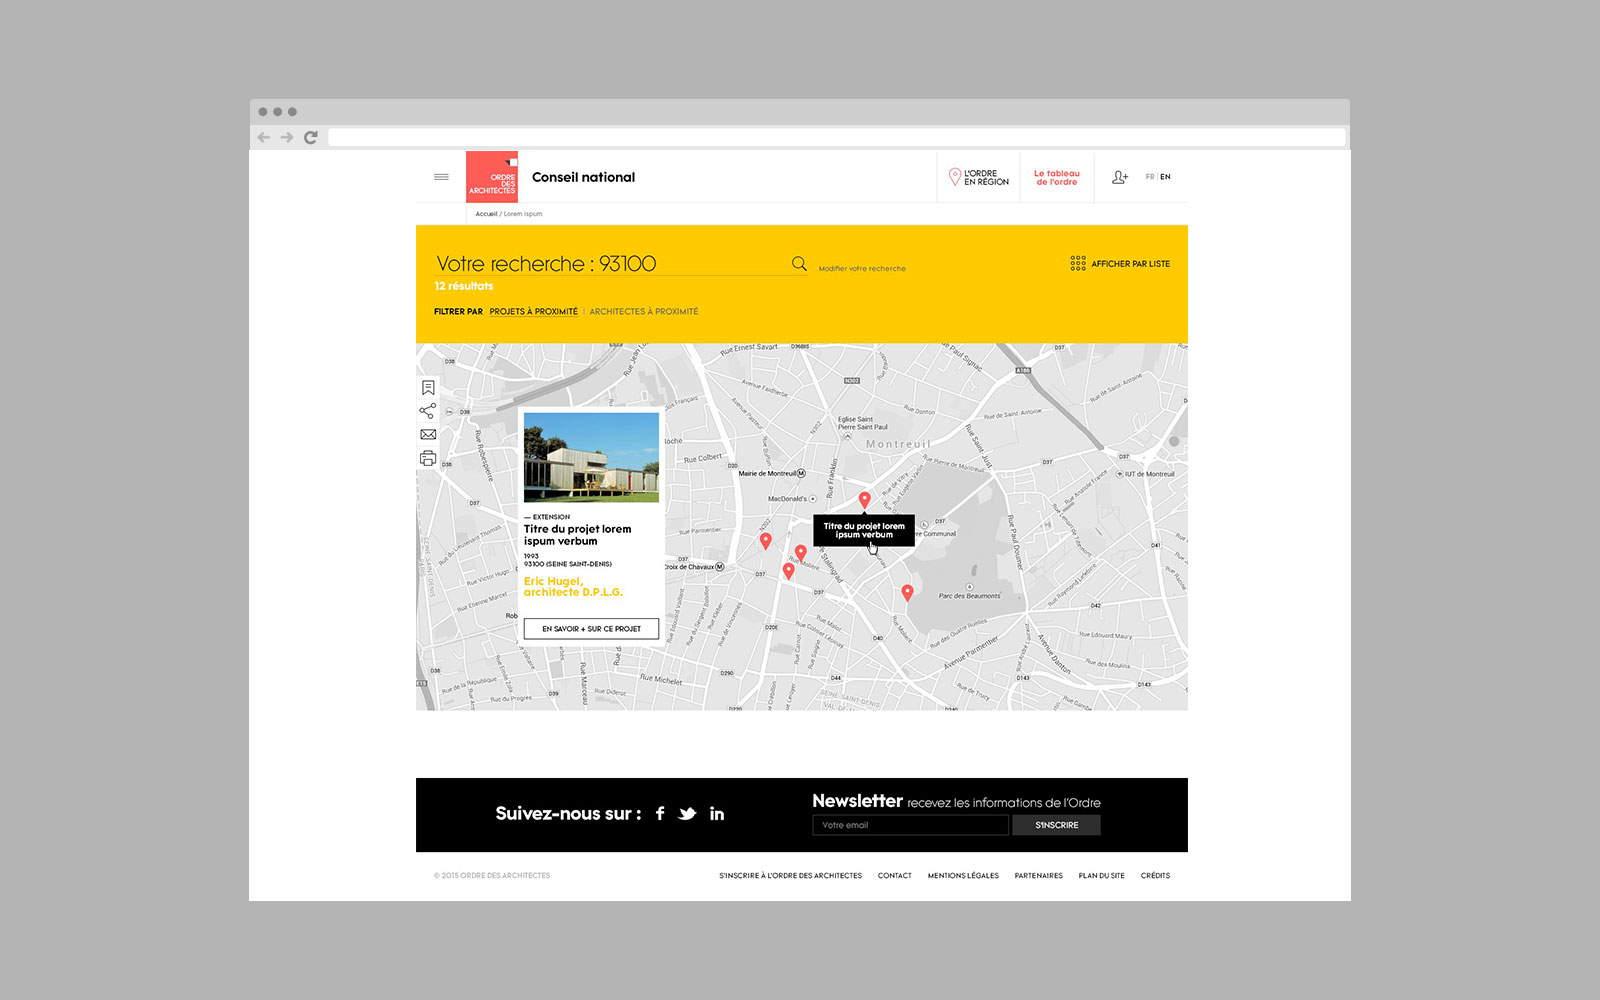Select Projets à proximité filter
Image resolution: width=1600 pixels, height=1000 pixels.
(533, 312)
